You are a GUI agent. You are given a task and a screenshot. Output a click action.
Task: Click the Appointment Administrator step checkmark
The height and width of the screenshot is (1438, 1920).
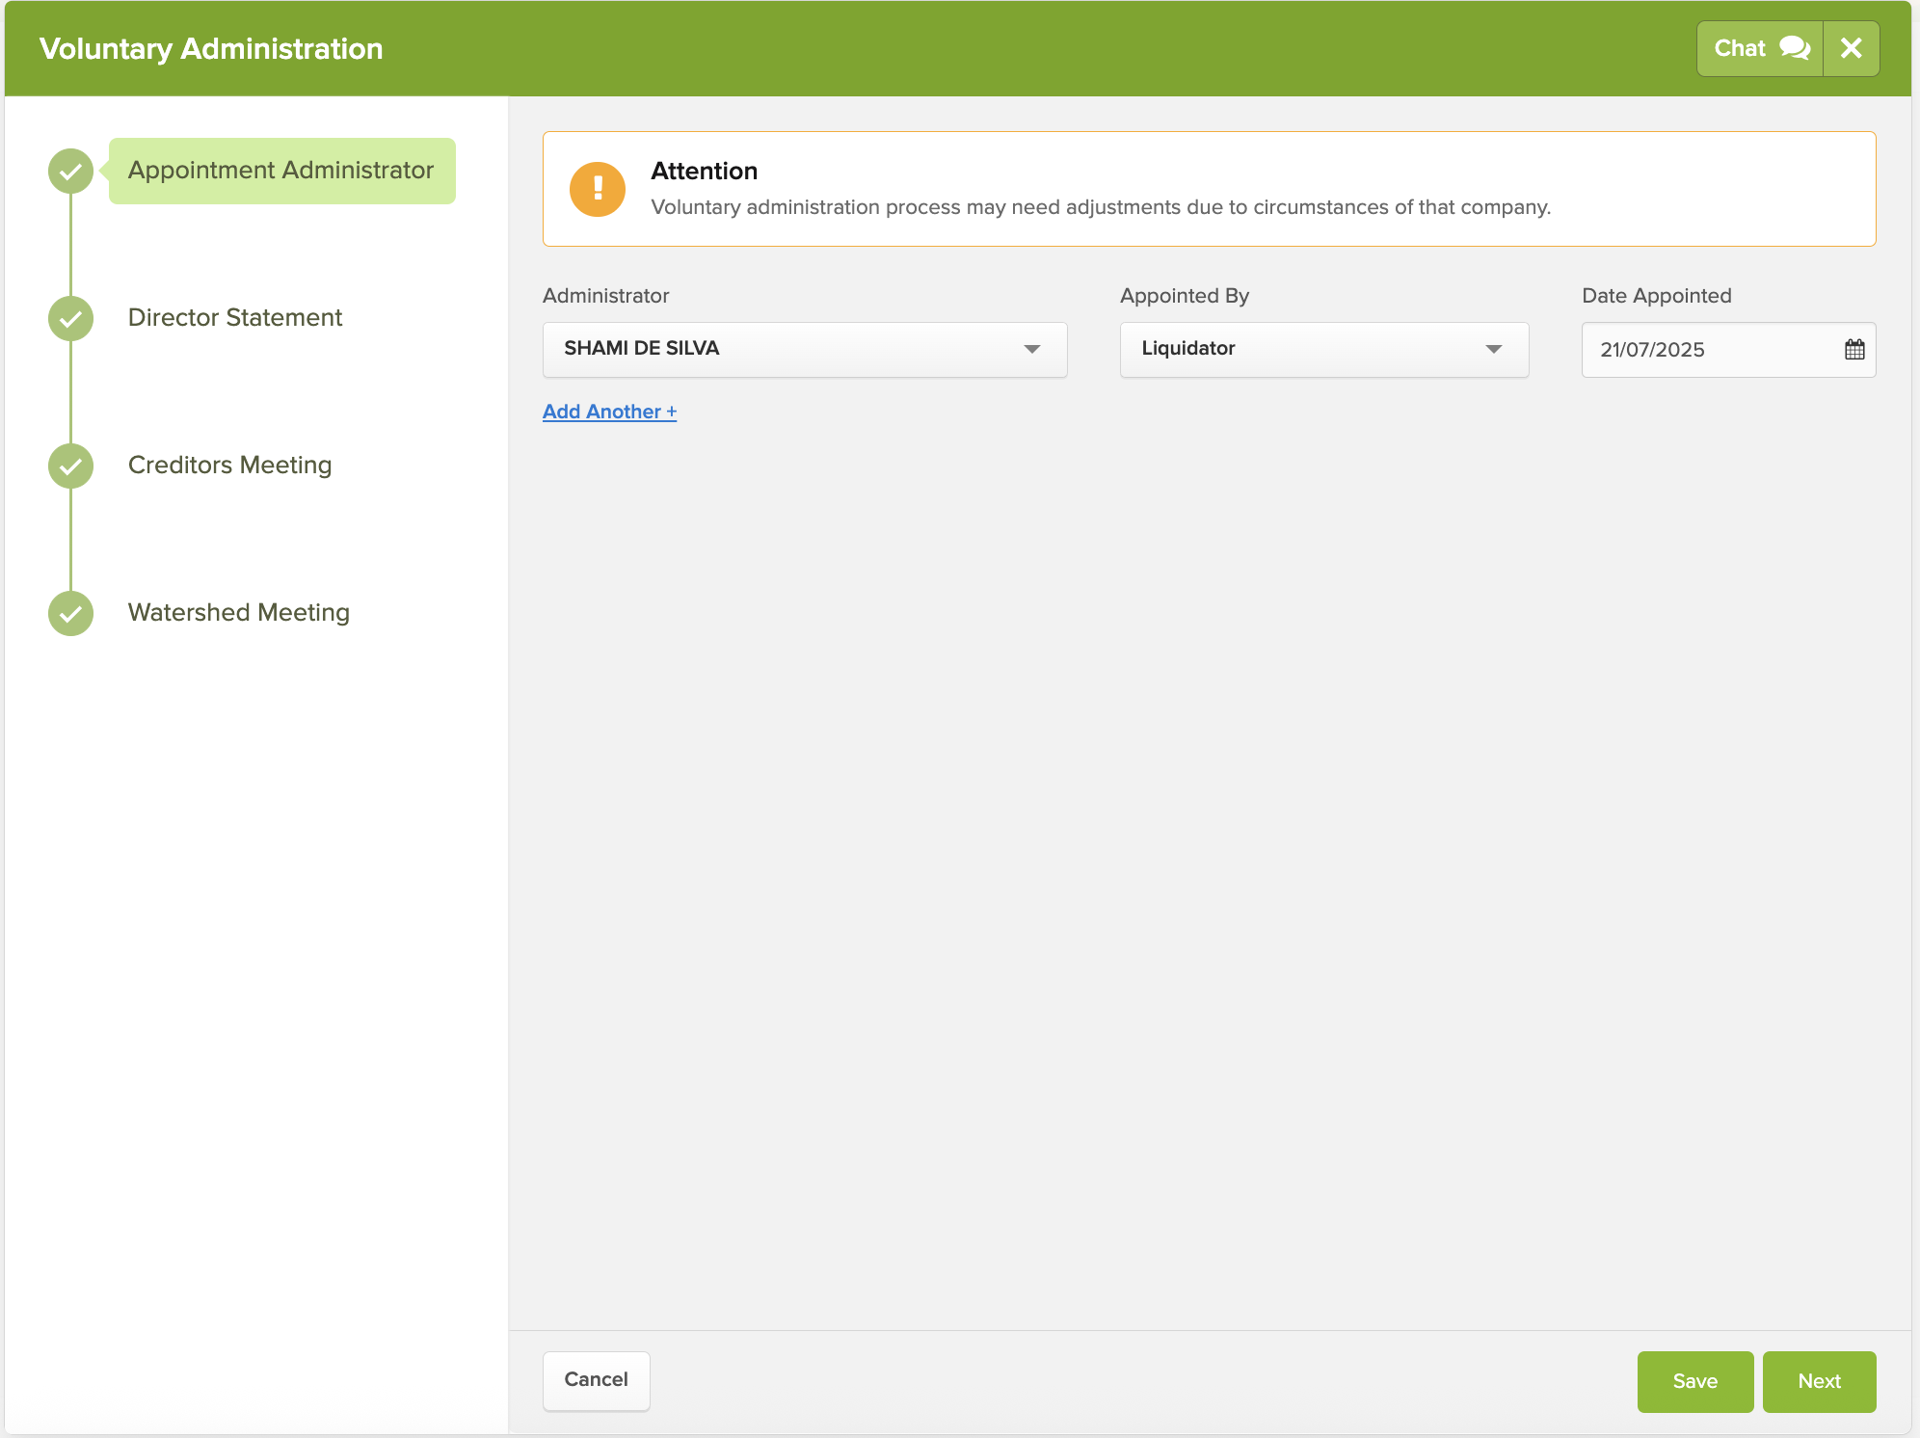pos(71,171)
